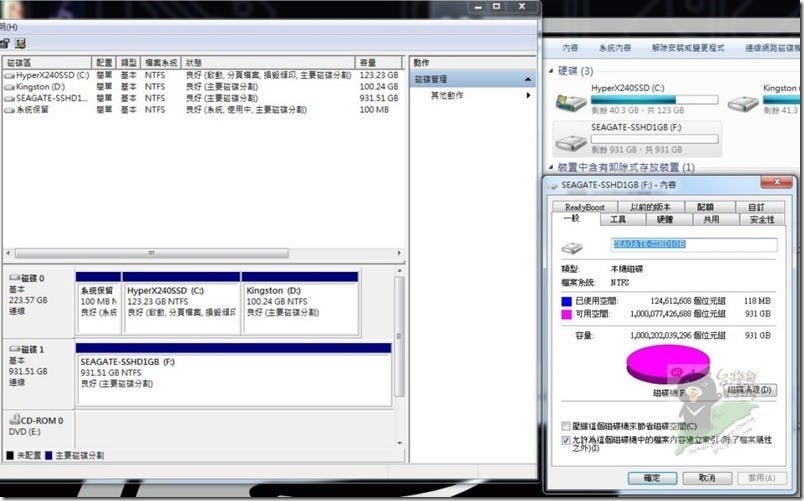Collapse the removable storage devices group in Explorer

551,167
